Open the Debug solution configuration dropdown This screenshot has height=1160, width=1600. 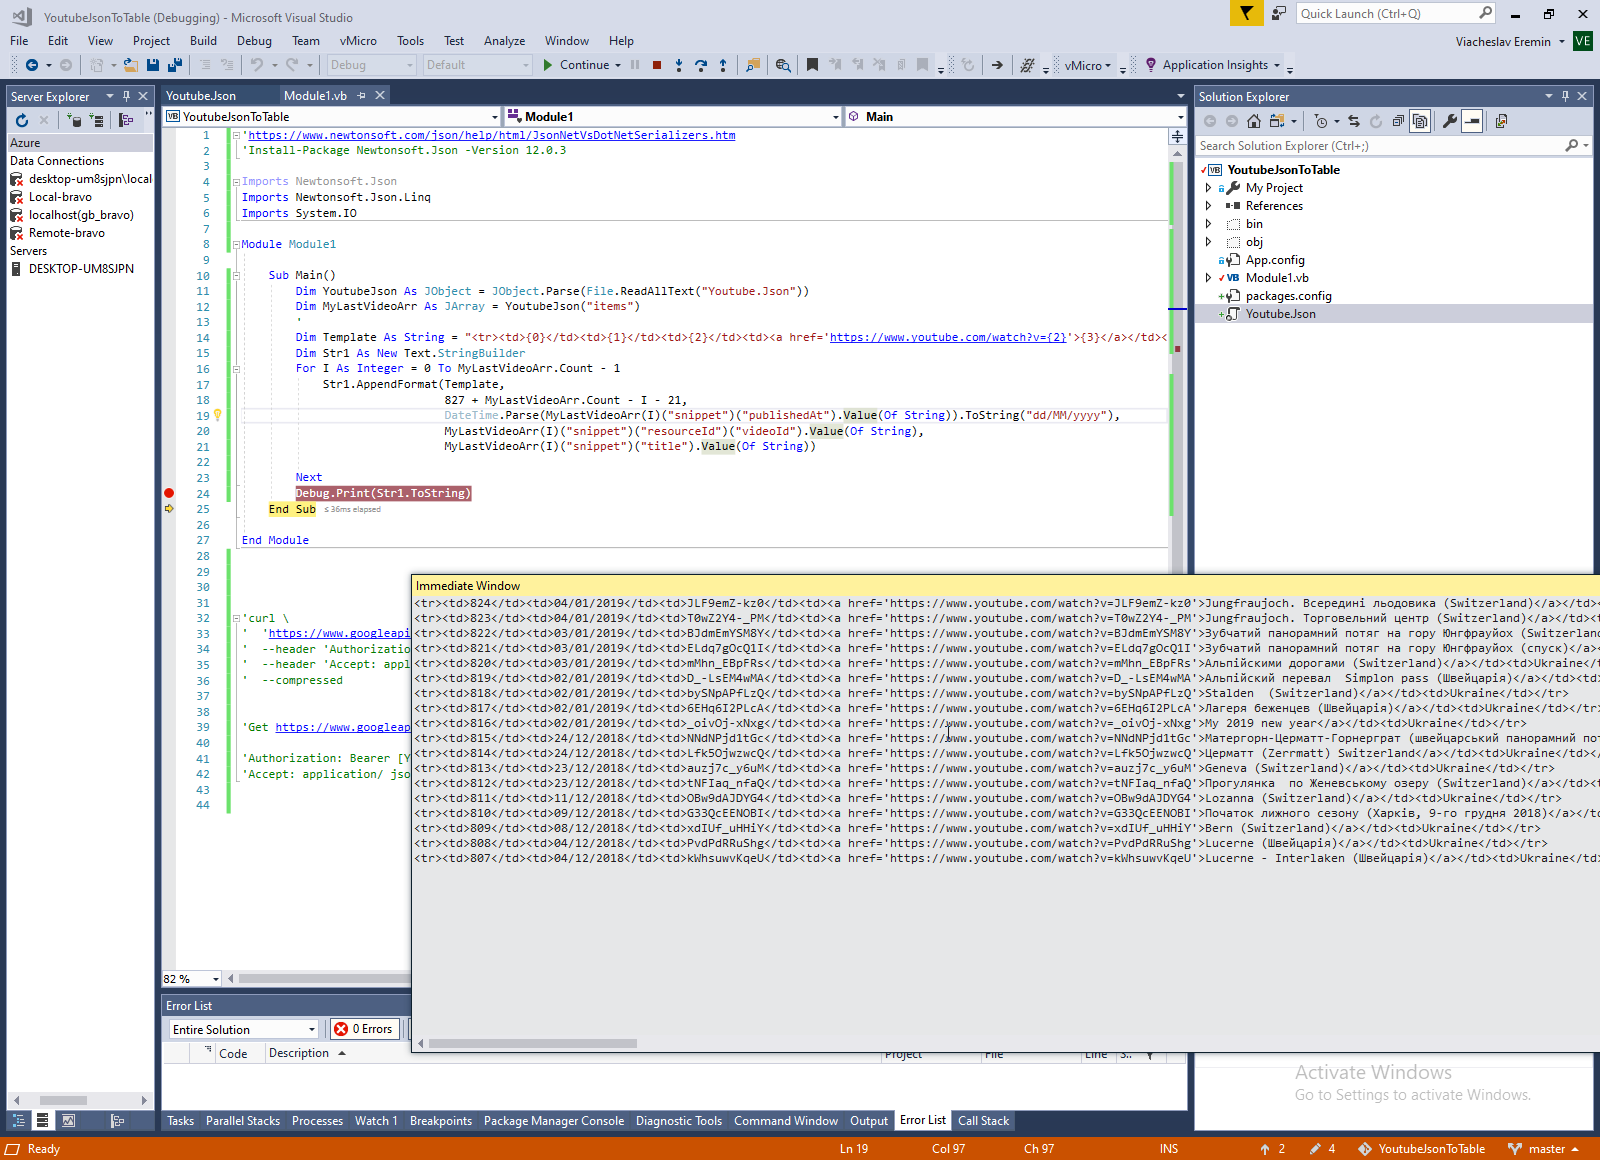371,65
